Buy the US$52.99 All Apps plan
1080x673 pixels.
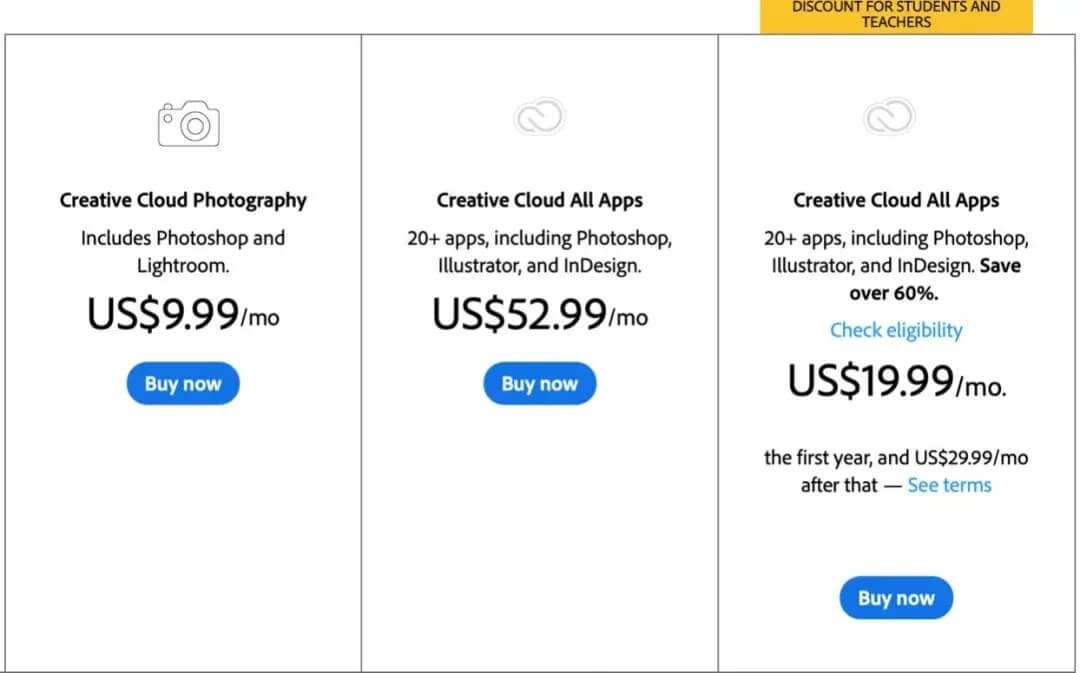point(539,384)
